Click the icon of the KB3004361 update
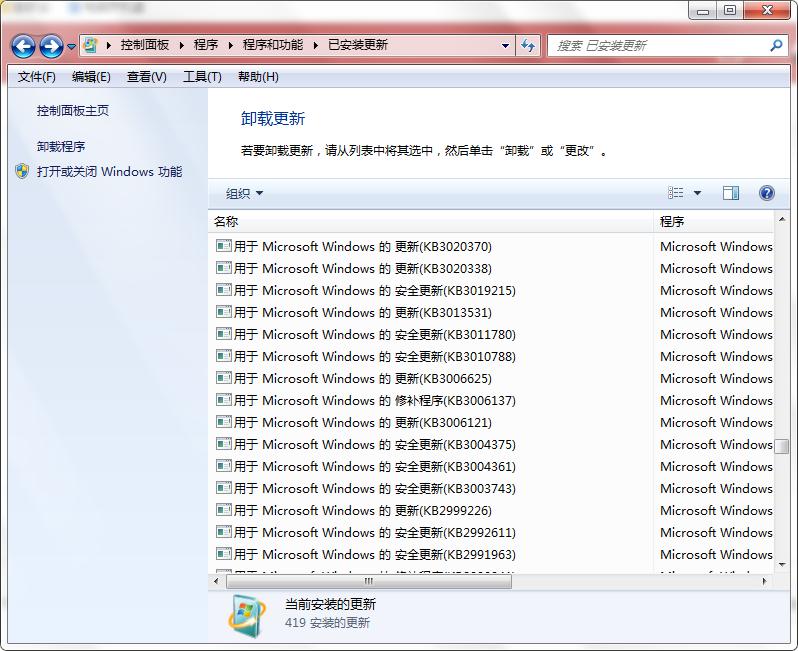This screenshot has height=651, width=798. coord(223,466)
